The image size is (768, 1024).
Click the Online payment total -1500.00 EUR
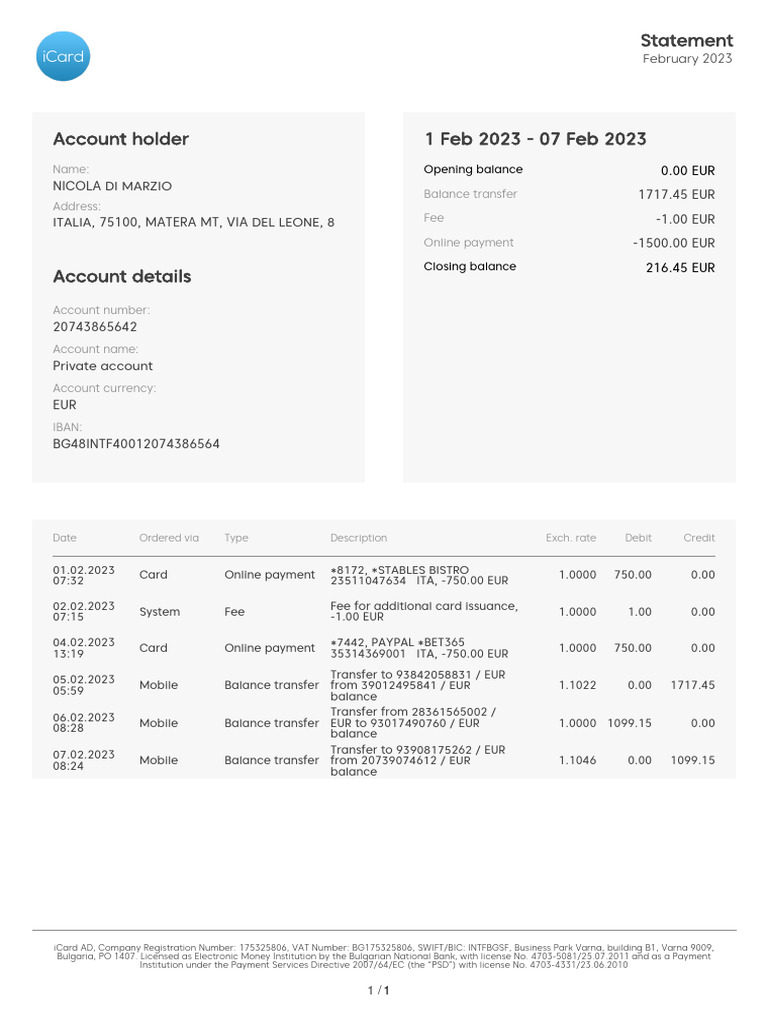point(674,243)
